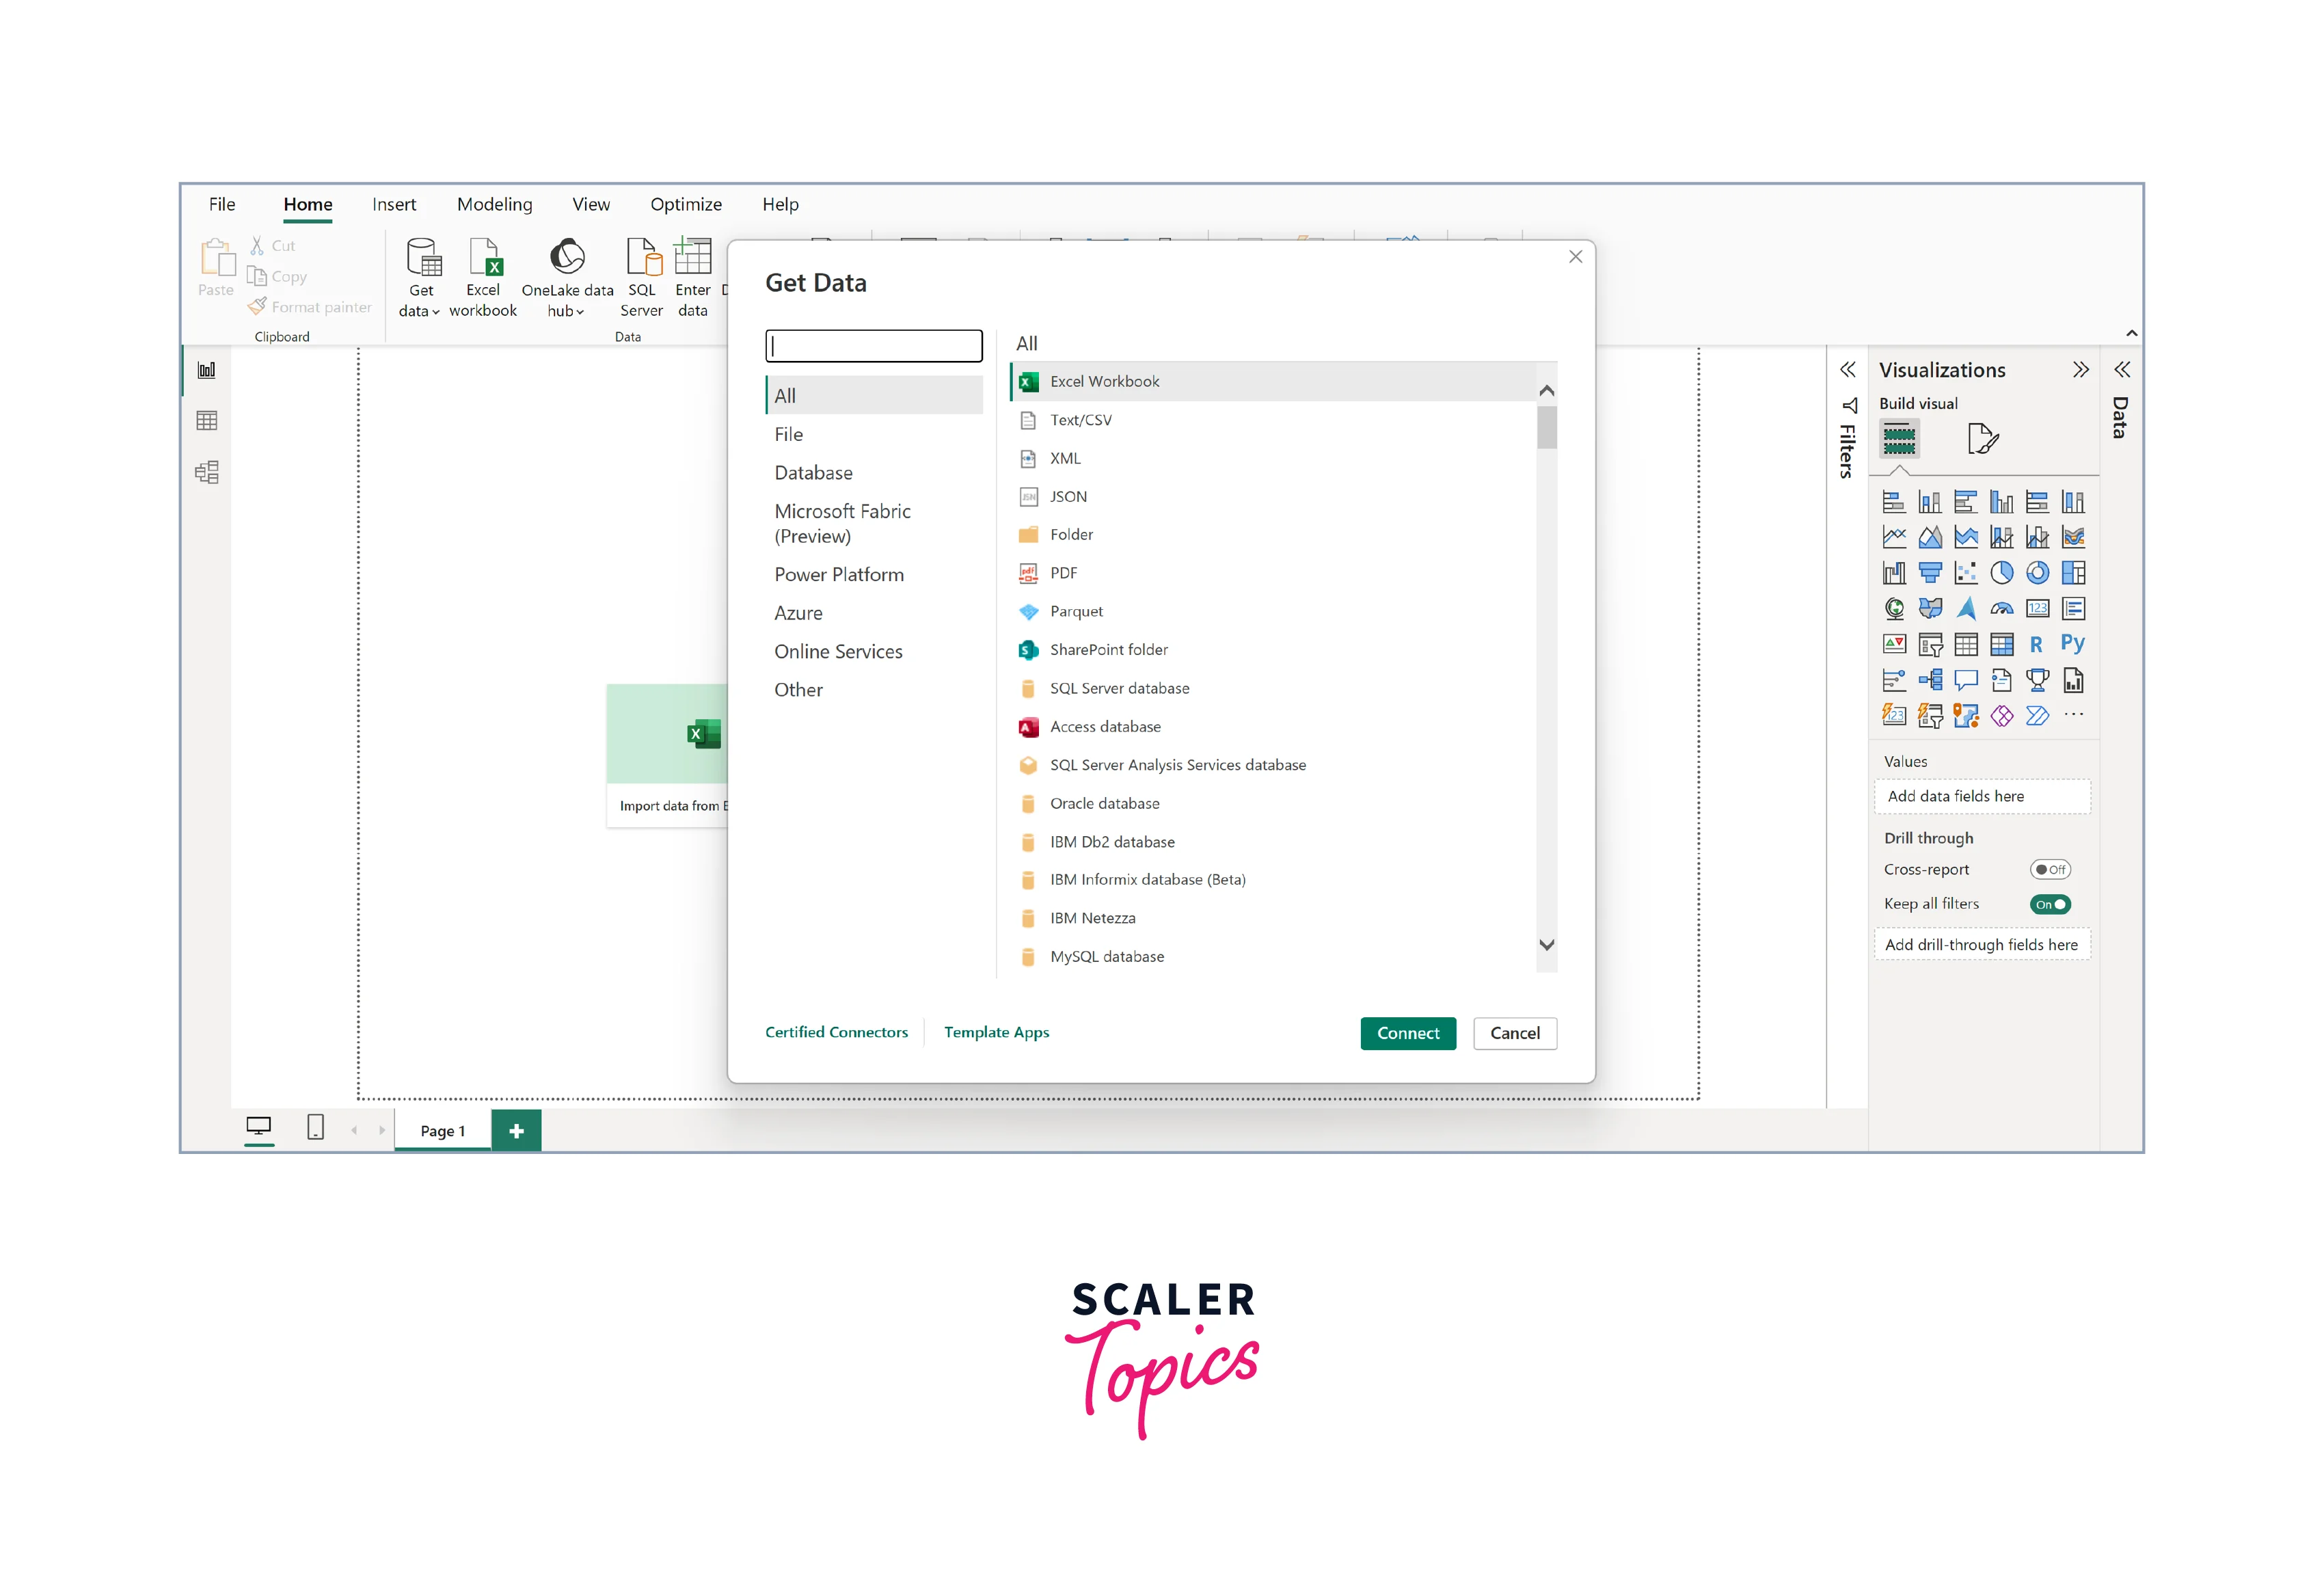Open the Modeling ribbon tab

point(494,205)
